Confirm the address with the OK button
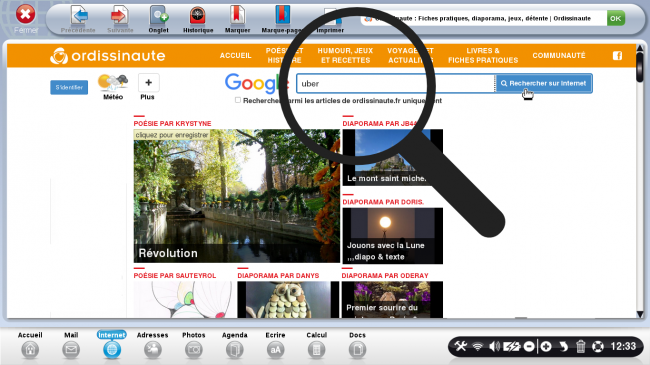 [x=616, y=18]
